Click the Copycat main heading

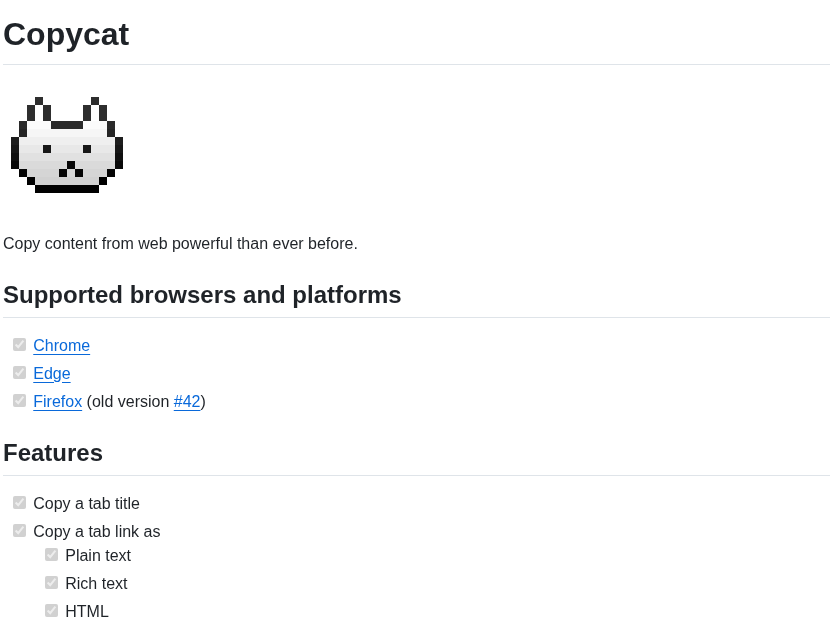coord(66,35)
